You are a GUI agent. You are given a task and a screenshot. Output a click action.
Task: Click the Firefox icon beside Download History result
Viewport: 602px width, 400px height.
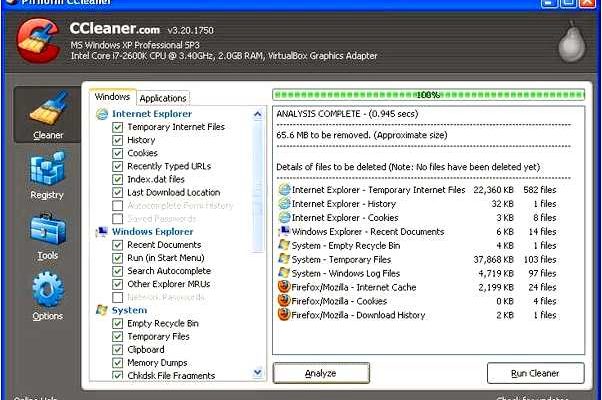(284, 315)
